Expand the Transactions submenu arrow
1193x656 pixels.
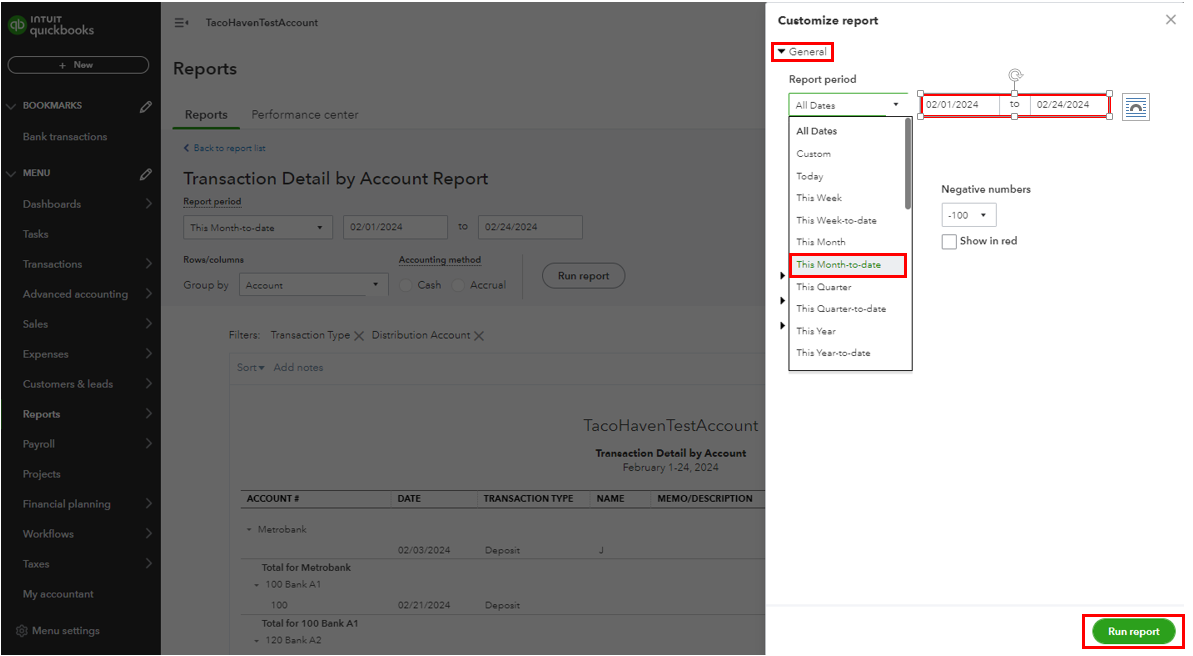point(148,264)
